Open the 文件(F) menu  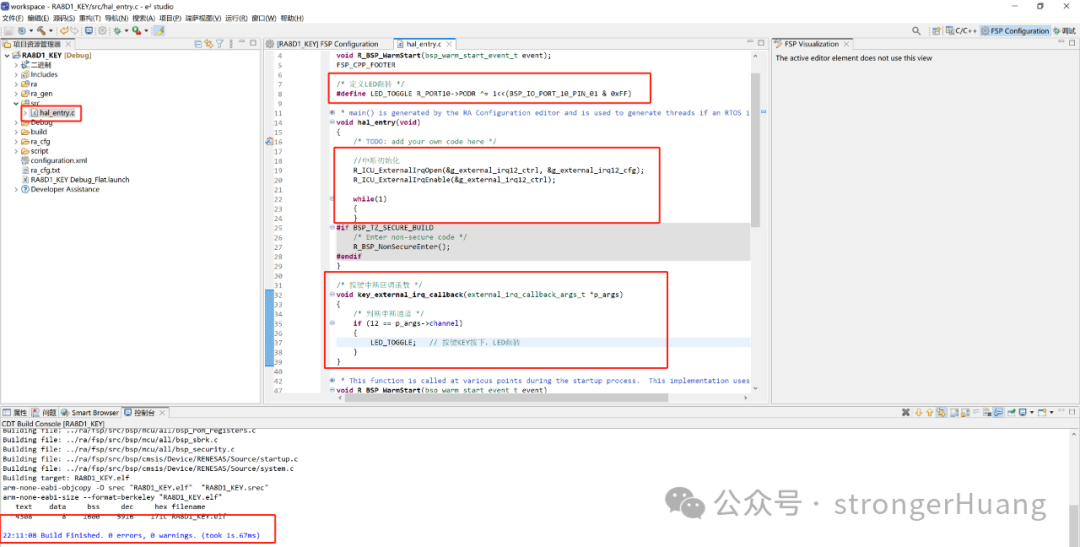[x=12, y=18]
